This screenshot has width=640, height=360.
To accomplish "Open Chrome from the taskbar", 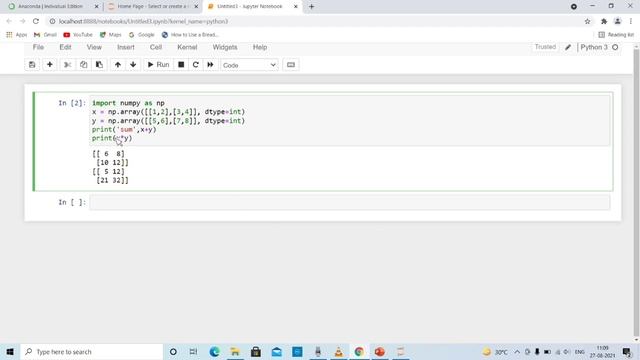I will pos(359,351).
